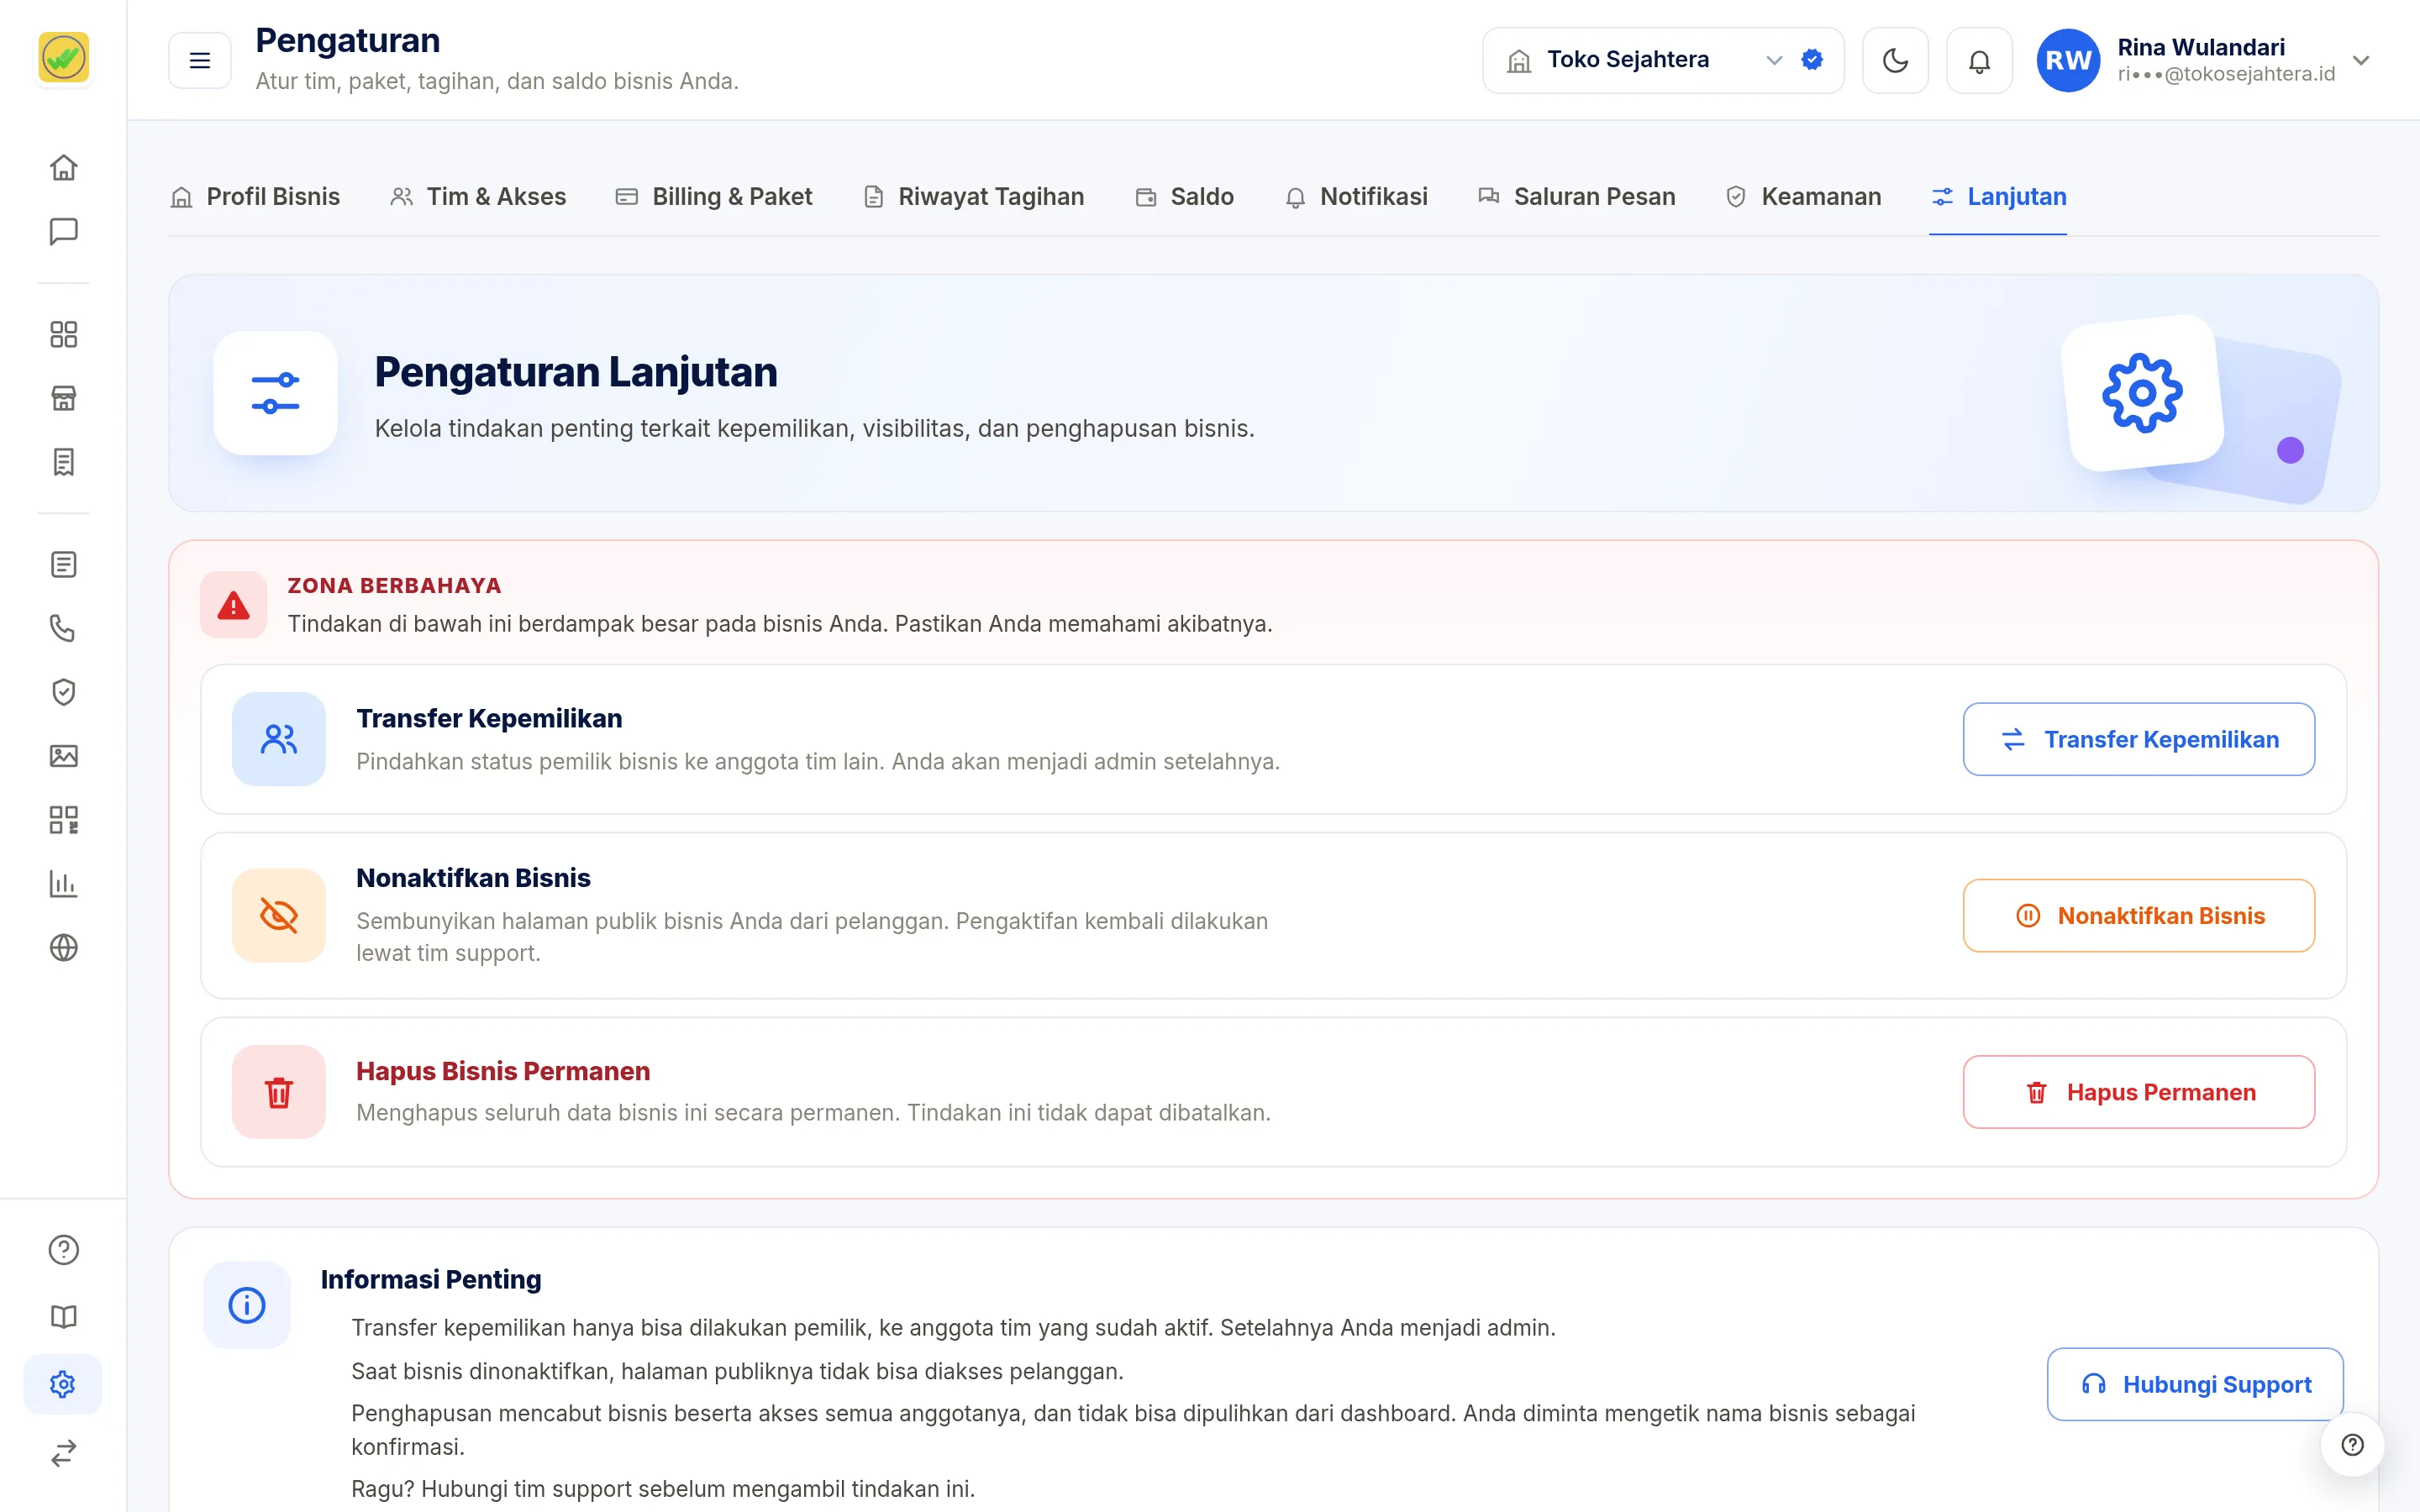Toggle dark mode with moon icon
Screen dimensions: 2420x1512
tap(1895, 61)
